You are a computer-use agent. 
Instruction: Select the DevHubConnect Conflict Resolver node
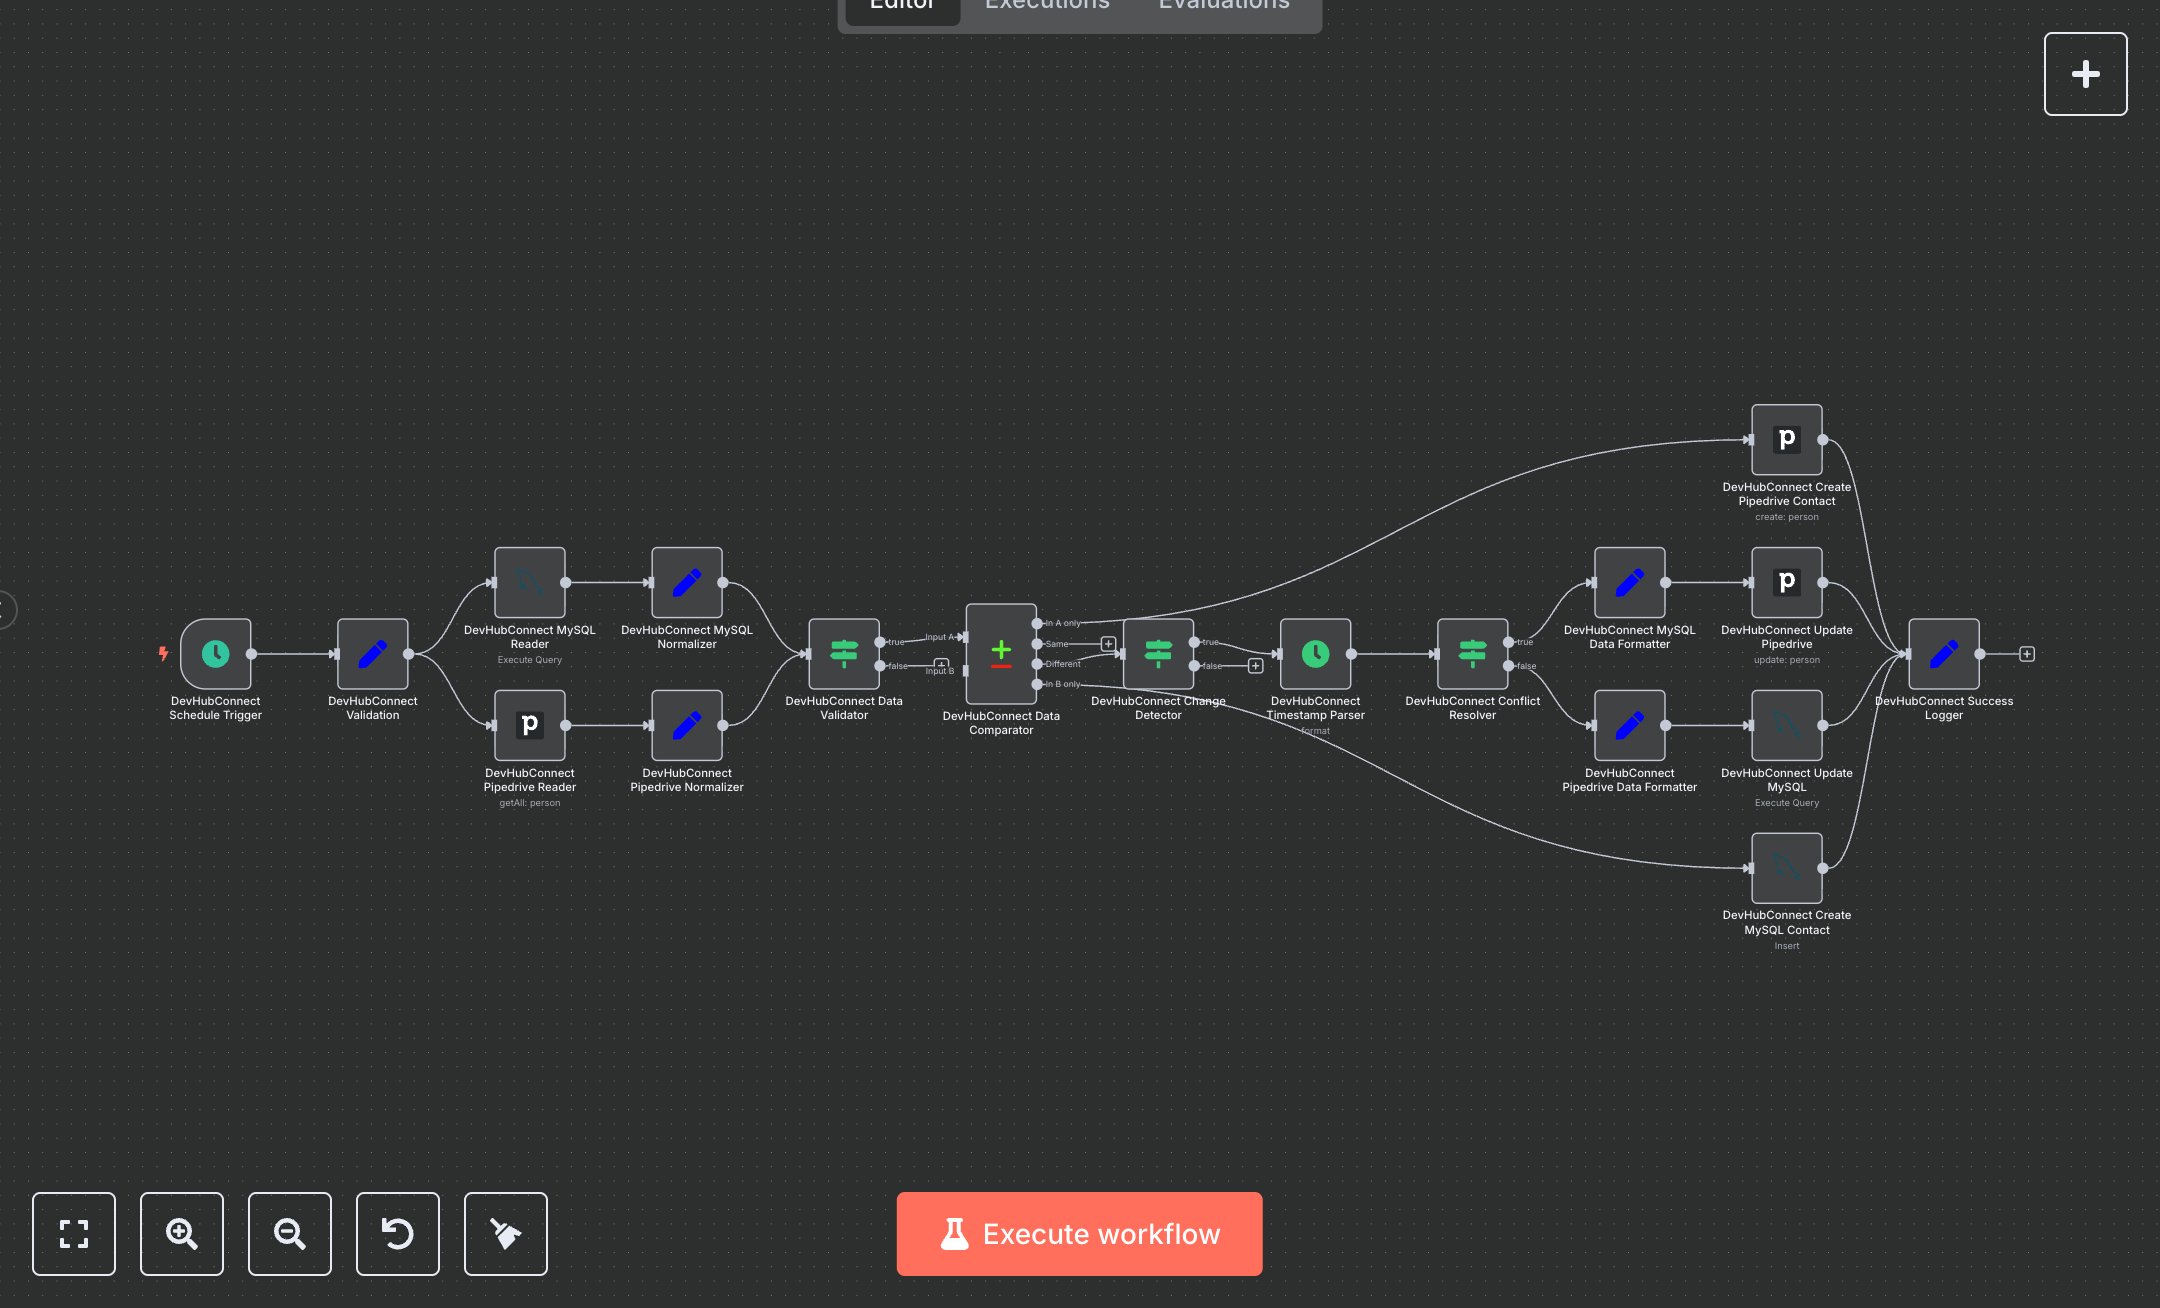pyautogui.click(x=1472, y=655)
